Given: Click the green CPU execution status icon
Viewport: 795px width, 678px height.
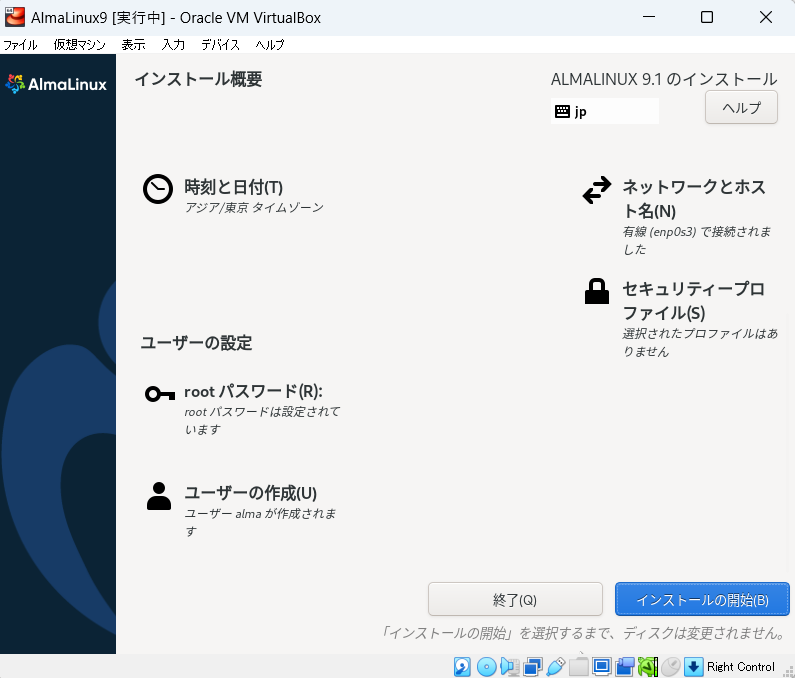Looking at the screenshot, I should coord(647,666).
